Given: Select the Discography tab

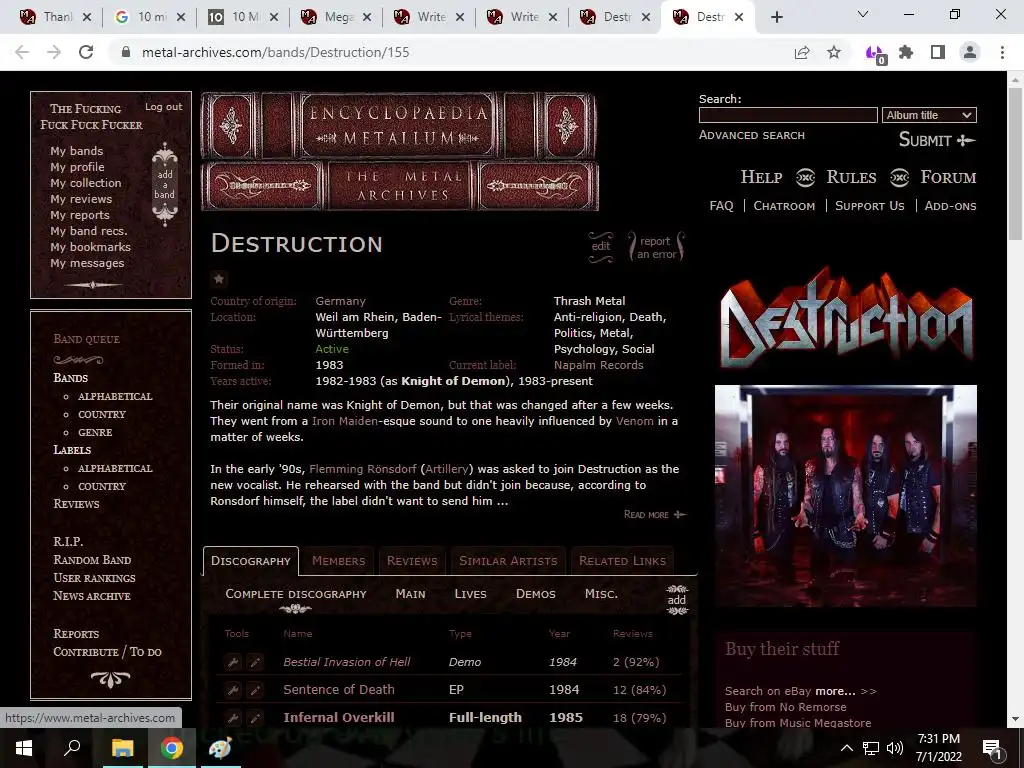Looking at the screenshot, I should 251,561.
